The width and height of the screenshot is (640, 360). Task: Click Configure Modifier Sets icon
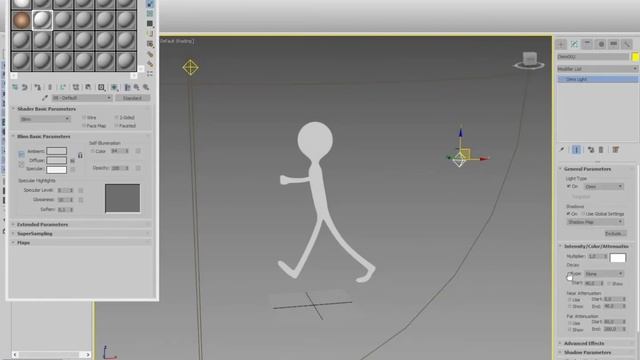point(616,150)
